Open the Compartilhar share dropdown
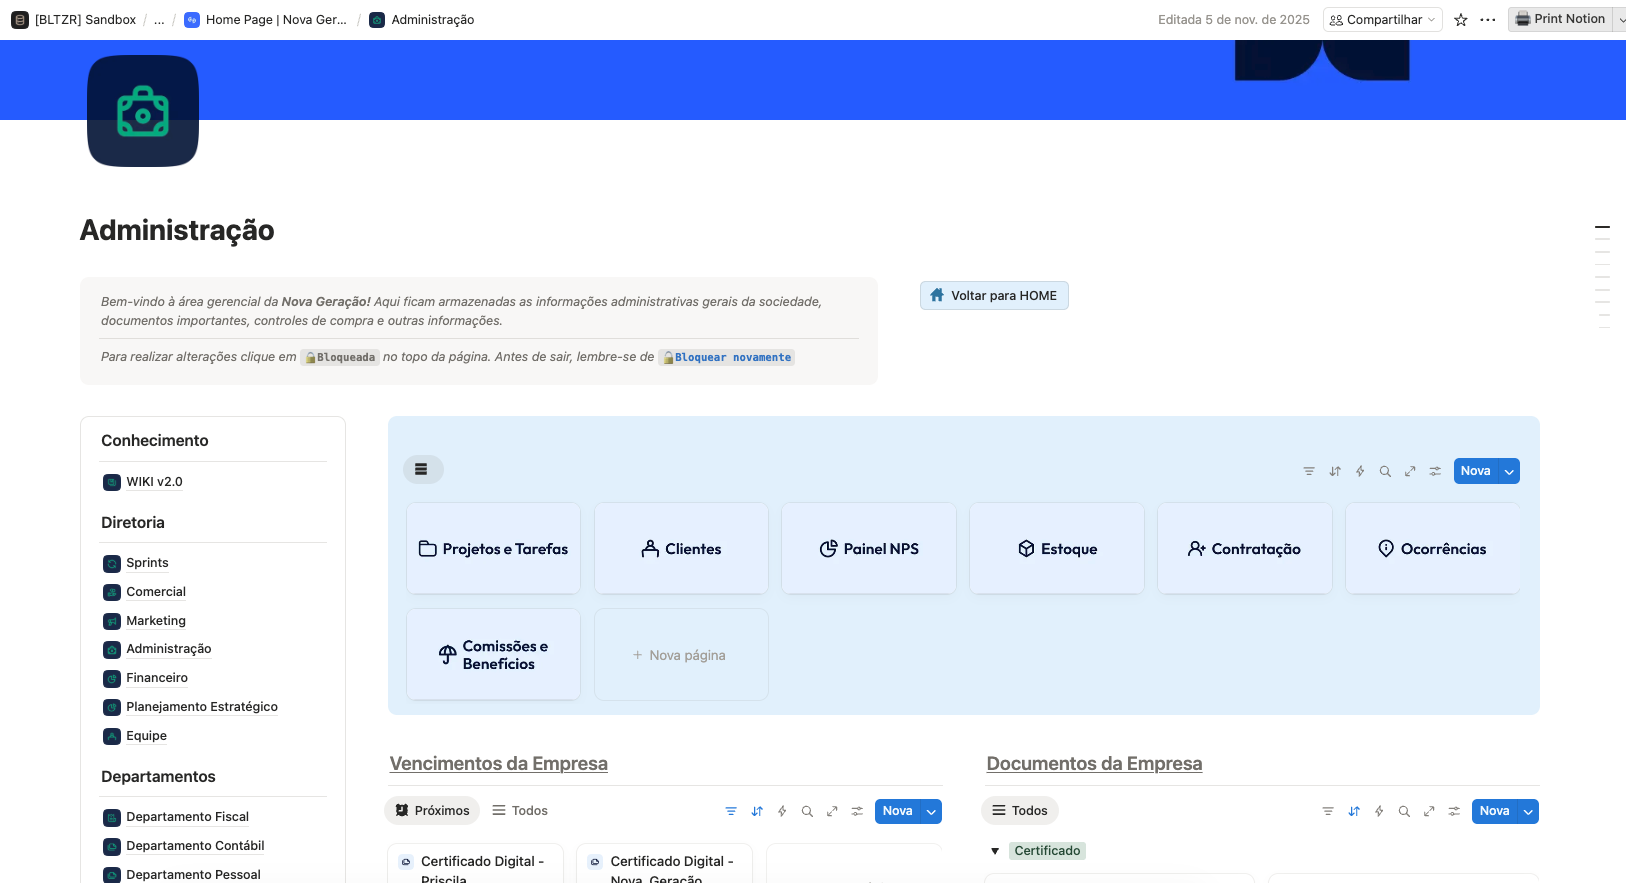Viewport: 1626px width, 883px height. (1383, 20)
